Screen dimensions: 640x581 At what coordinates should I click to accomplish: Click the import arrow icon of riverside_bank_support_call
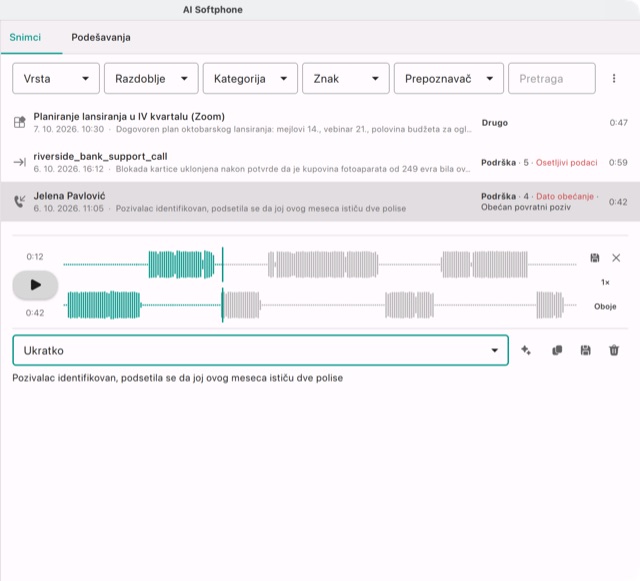[x=20, y=162]
